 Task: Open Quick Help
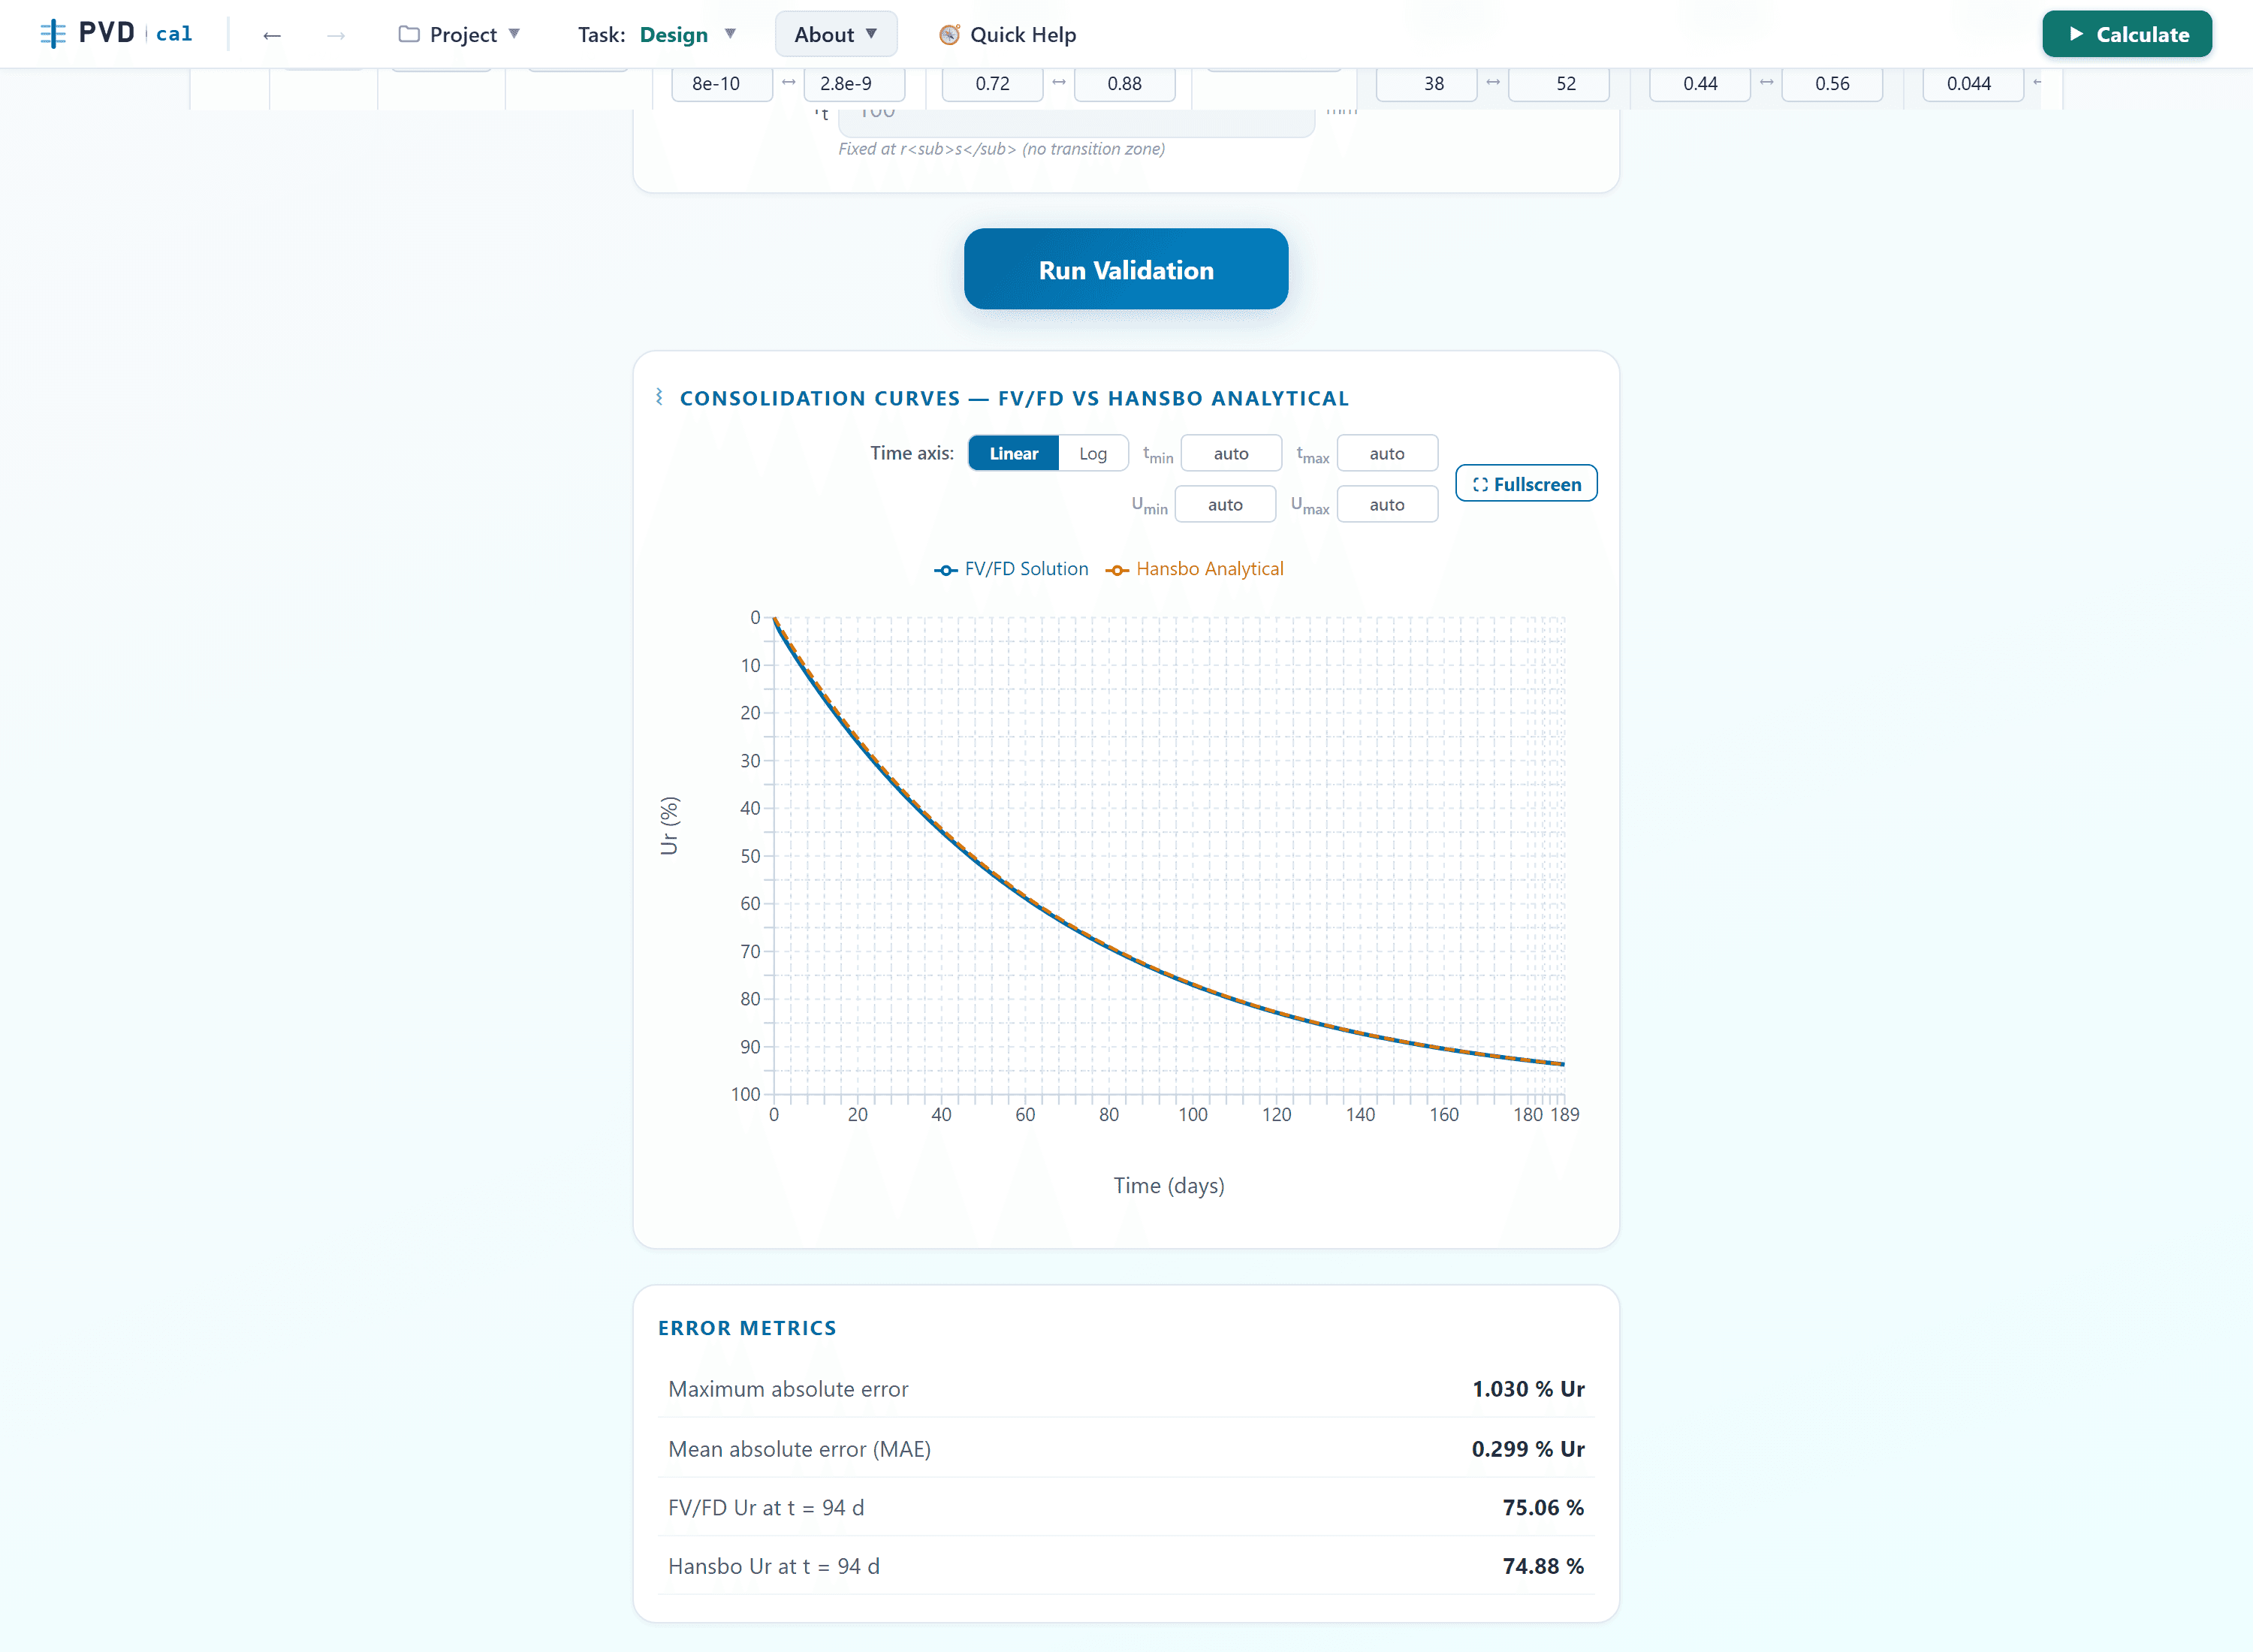(x=1007, y=35)
